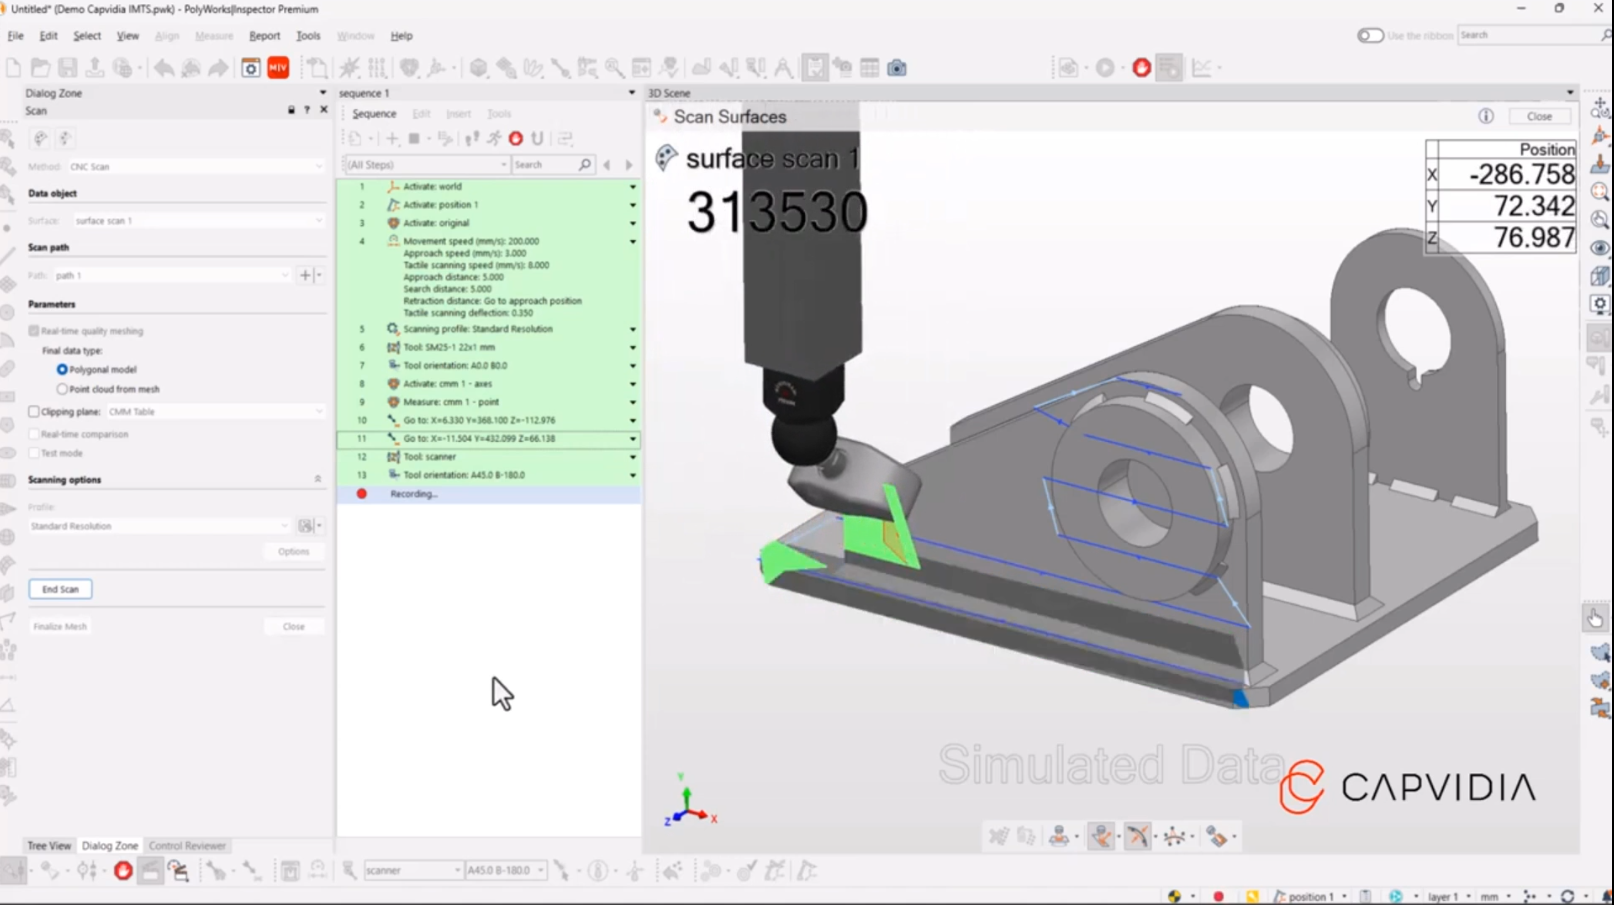
Task: Click the search magnifier in sequence panel
Action: click(585, 165)
